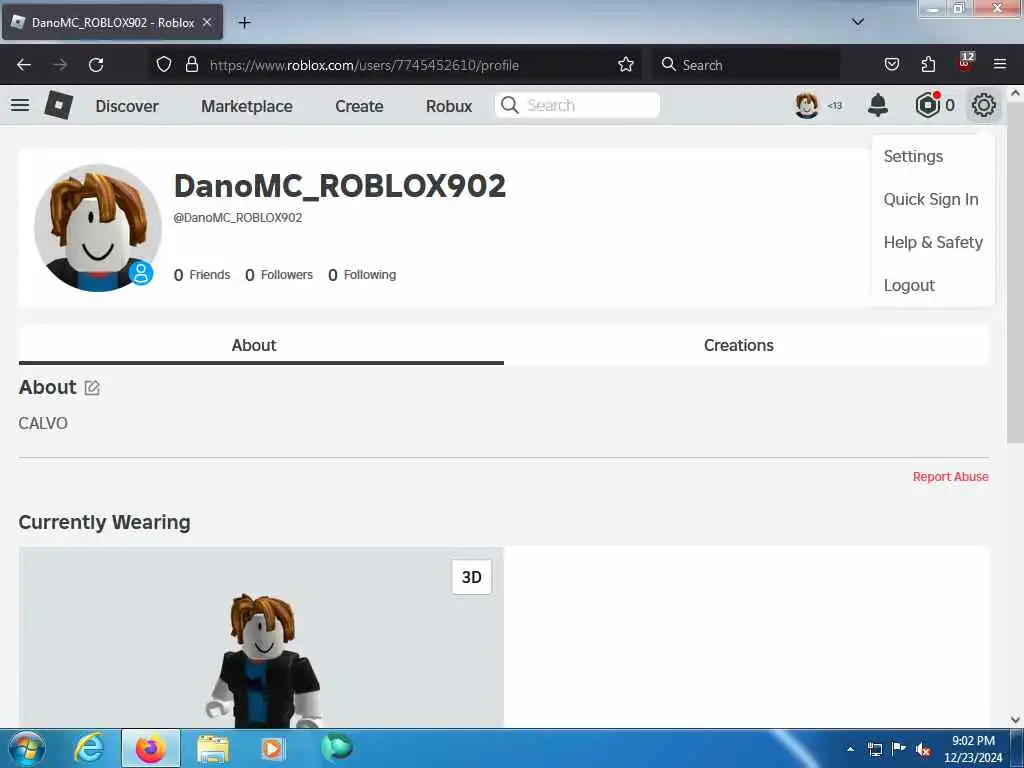The width and height of the screenshot is (1024, 768).
Task: Show hidden system tray icons
Action: coord(850,749)
